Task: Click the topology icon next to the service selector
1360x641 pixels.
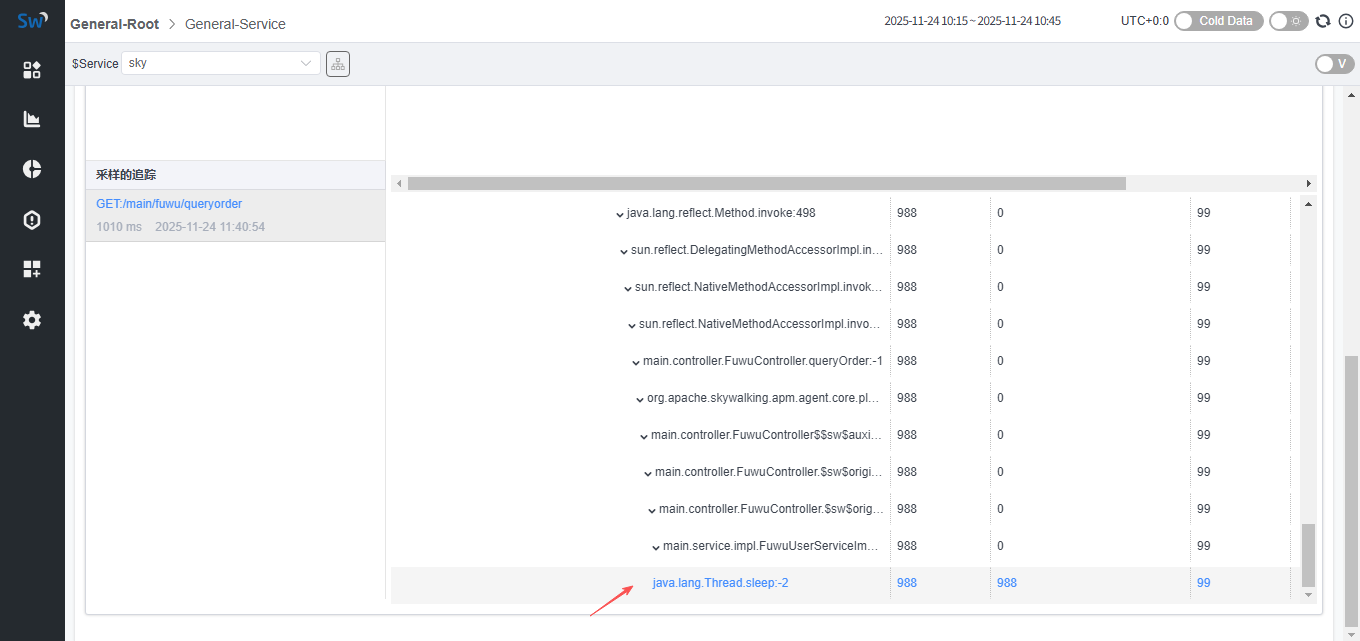Action: (x=338, y=64)
